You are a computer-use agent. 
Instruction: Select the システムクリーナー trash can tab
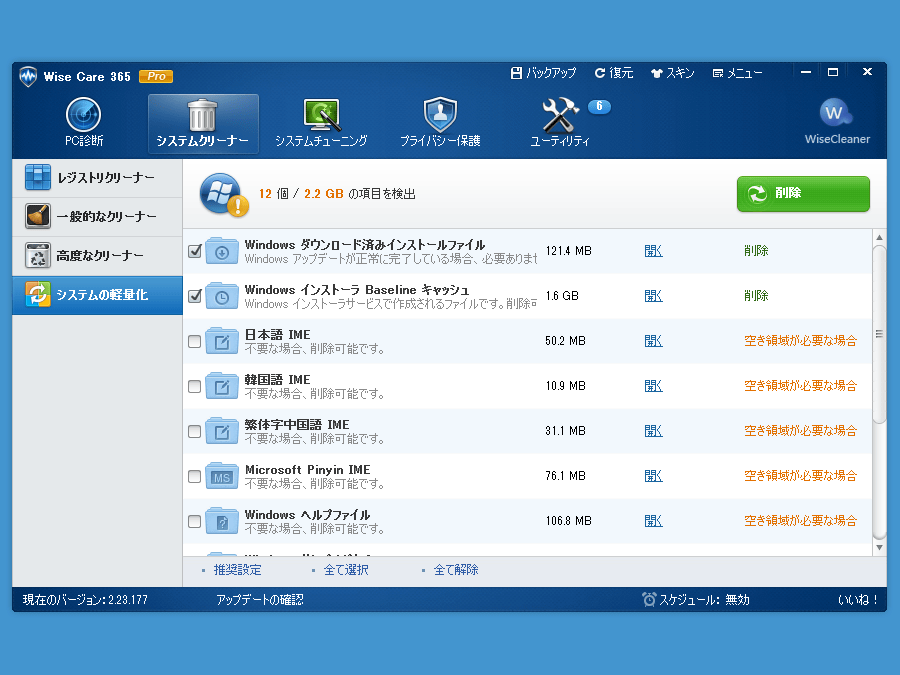(x=203, y=123)
